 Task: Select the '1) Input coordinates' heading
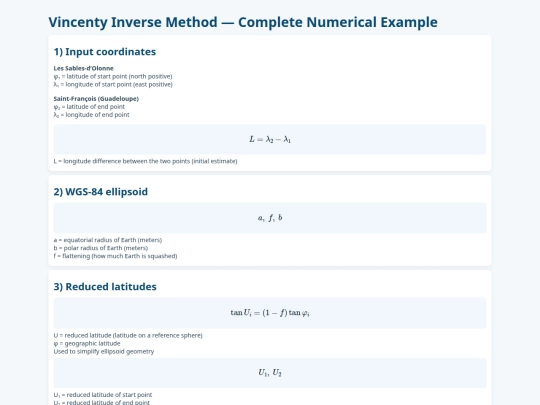pos(105,52)
